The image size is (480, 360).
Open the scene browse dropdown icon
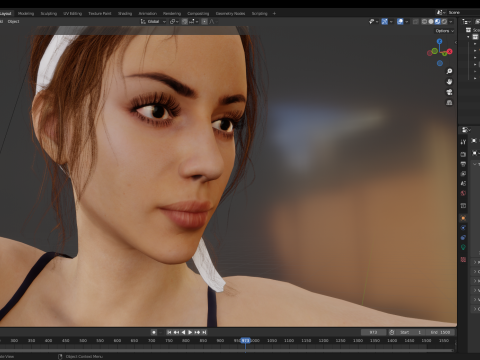point(441,12)
